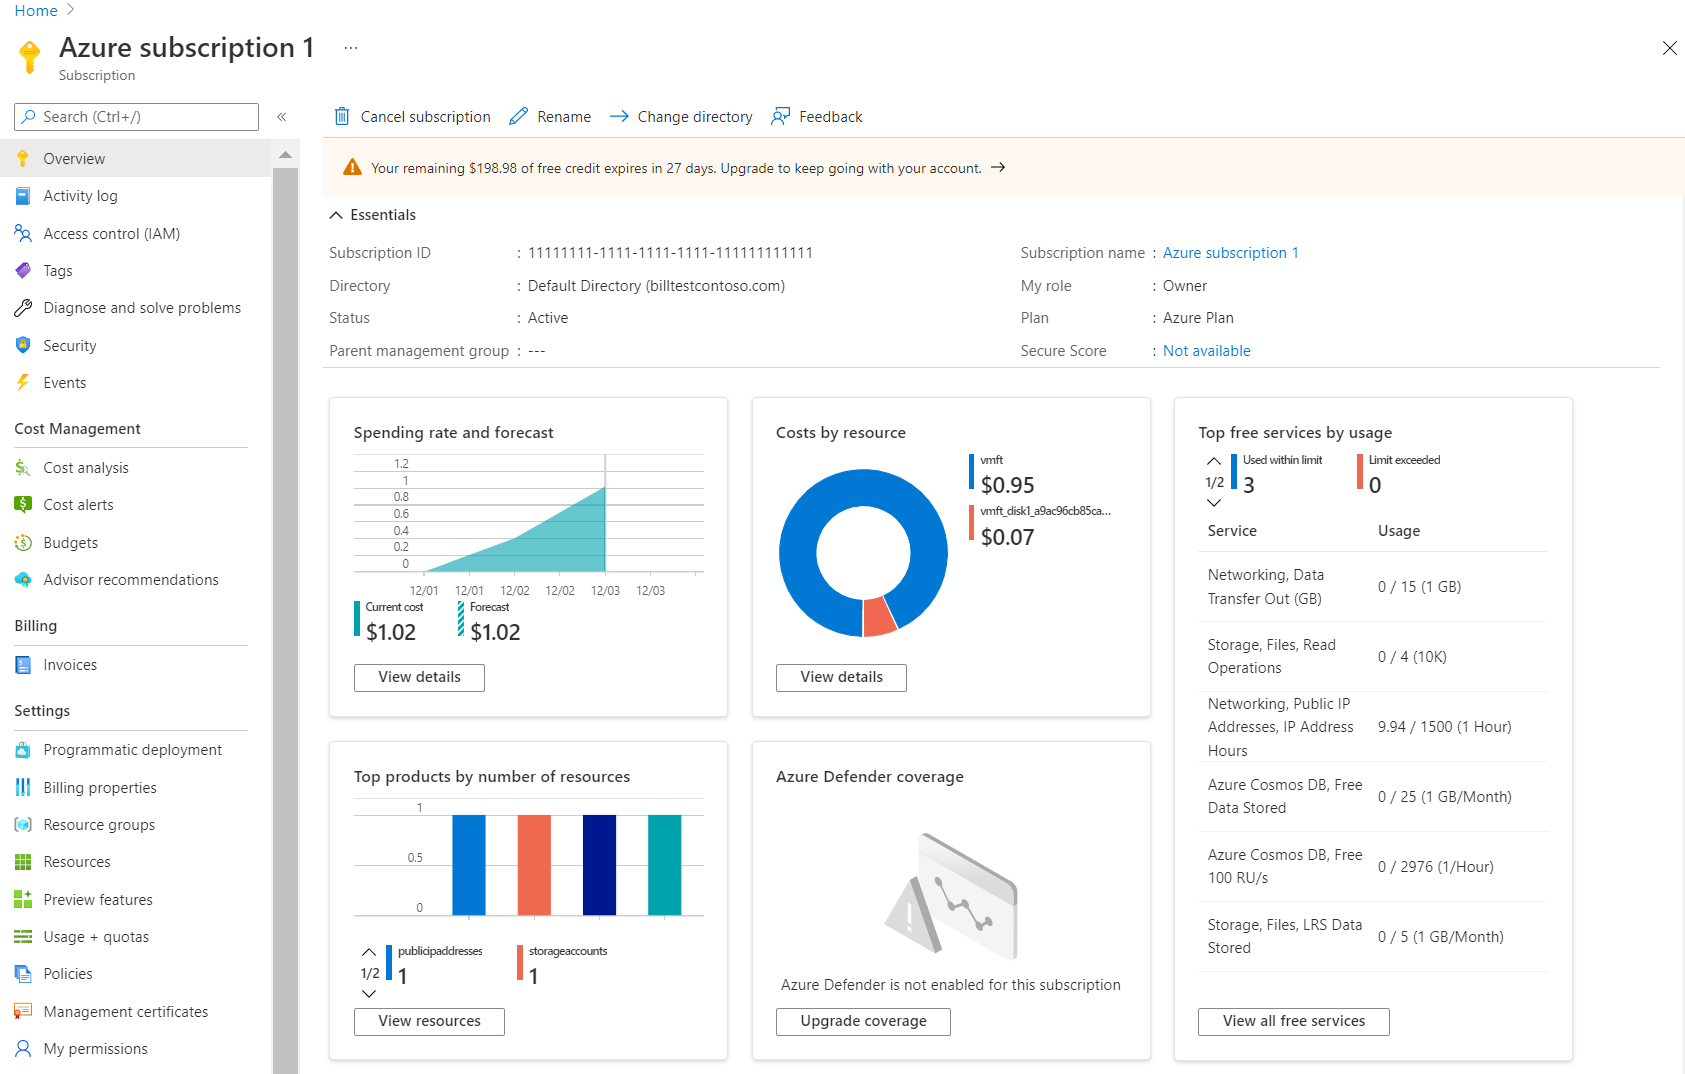This screenshot has height=1074, width=1685.
Task: Select Advisor recommendations
Action: coord(130,579)
